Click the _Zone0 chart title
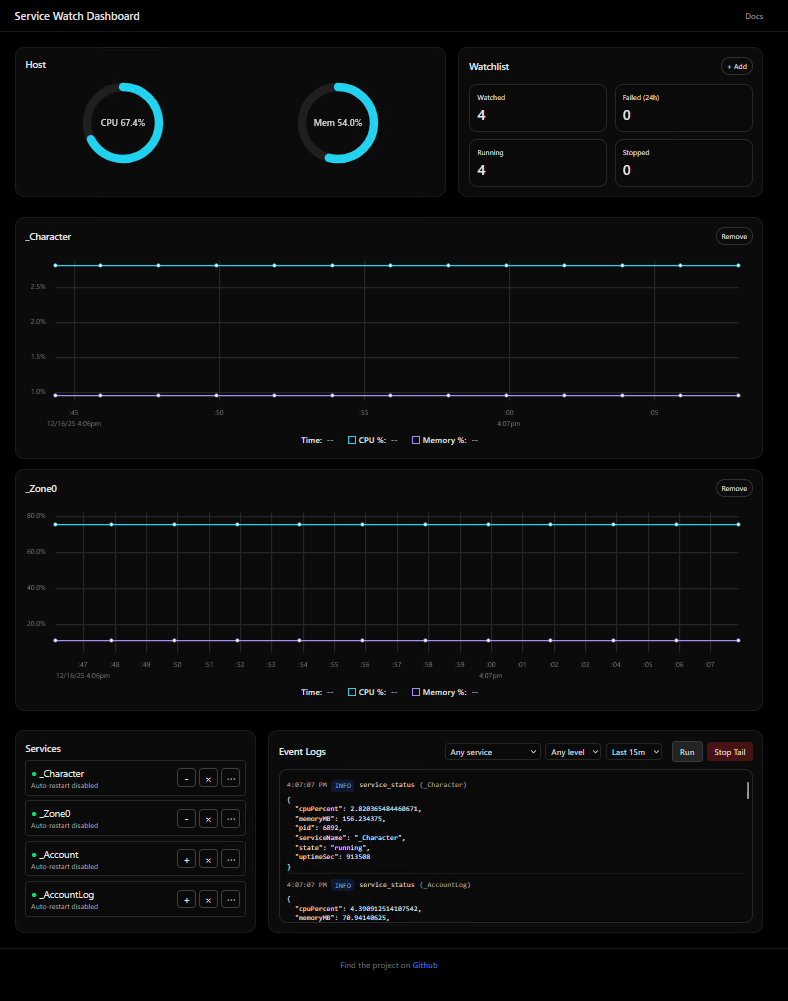This screenshot has width=788, height=1001. click(x=41, y=488)
